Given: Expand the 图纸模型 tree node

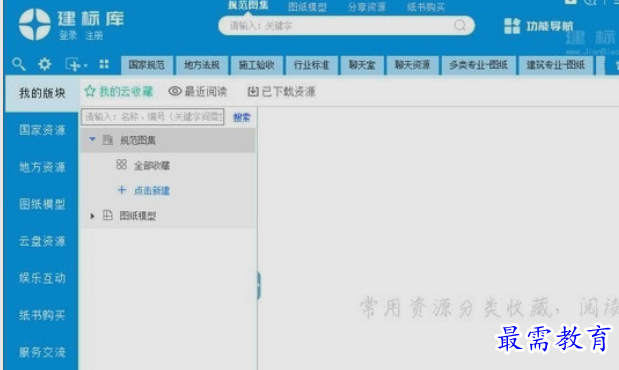Looking at the screenshot, I should tap(92, 216).
